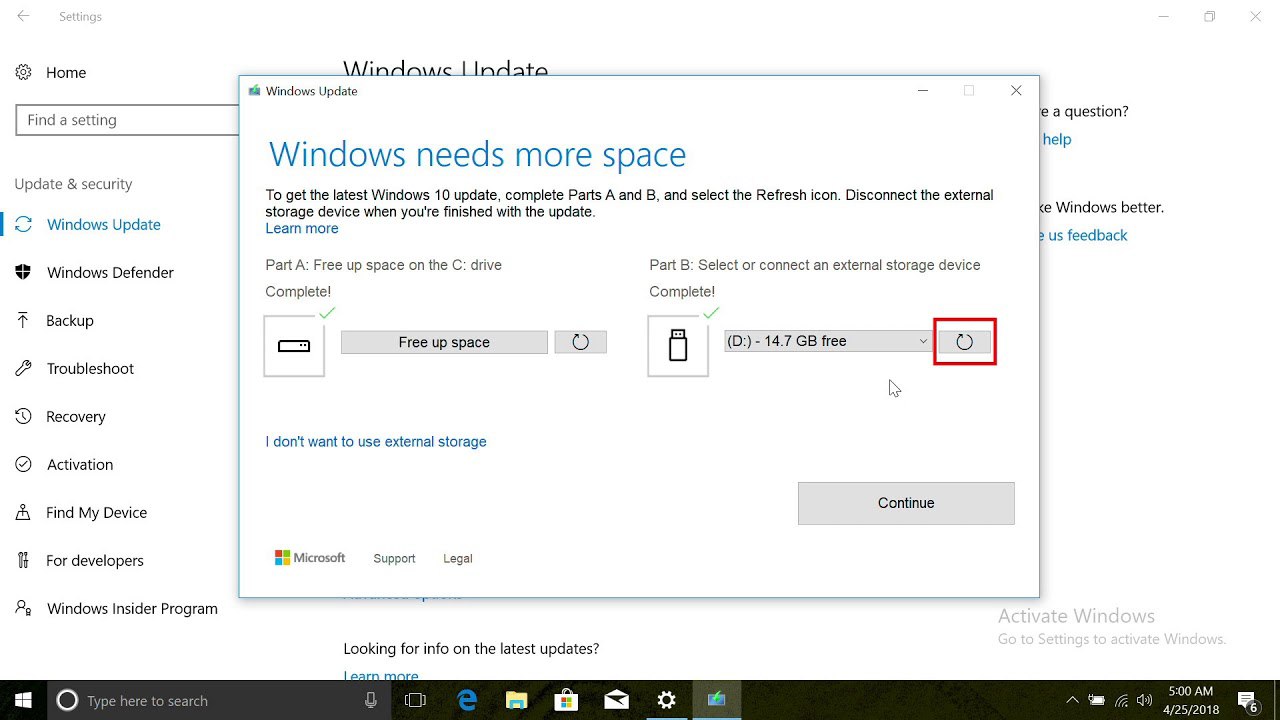Click the refresh icon next to Free up space
The height and width of the screenshot is (720, 1280).
click(580, 342)
